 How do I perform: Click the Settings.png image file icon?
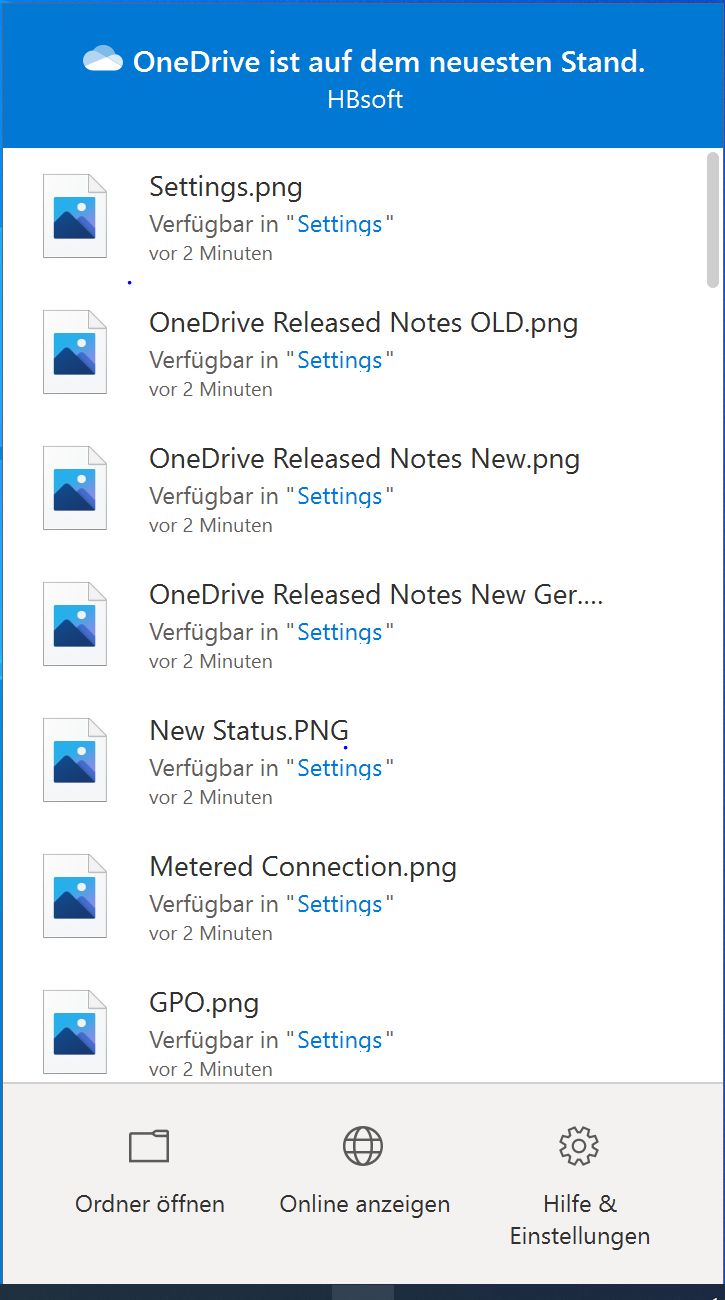coord(75,216)
